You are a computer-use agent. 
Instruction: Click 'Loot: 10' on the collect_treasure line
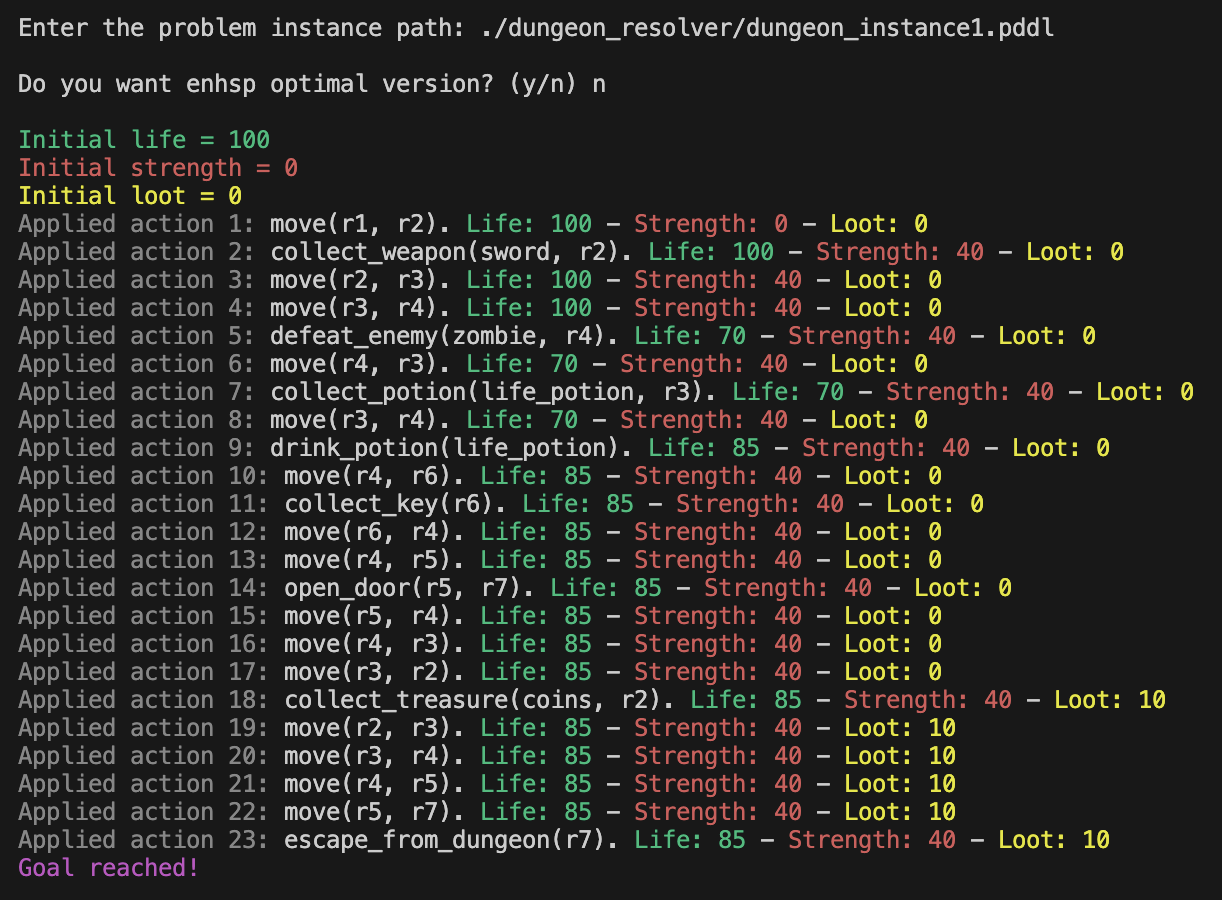click(x=1110, y=700)
